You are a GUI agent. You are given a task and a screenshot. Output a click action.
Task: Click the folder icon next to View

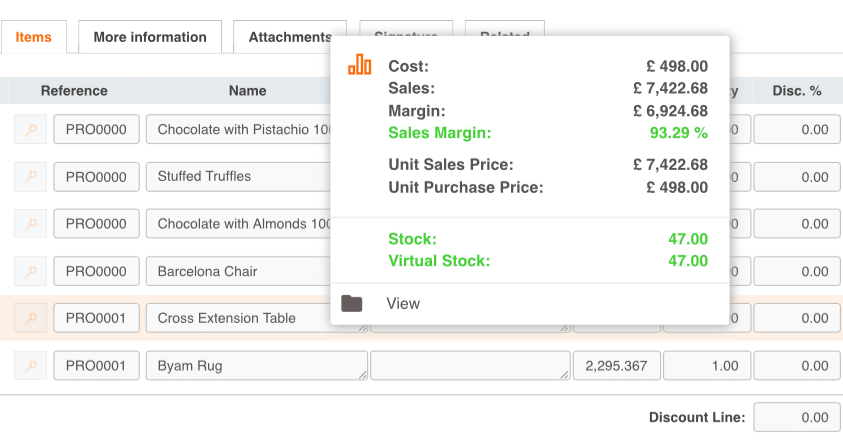pyautogui.click(x=351, y=303)
